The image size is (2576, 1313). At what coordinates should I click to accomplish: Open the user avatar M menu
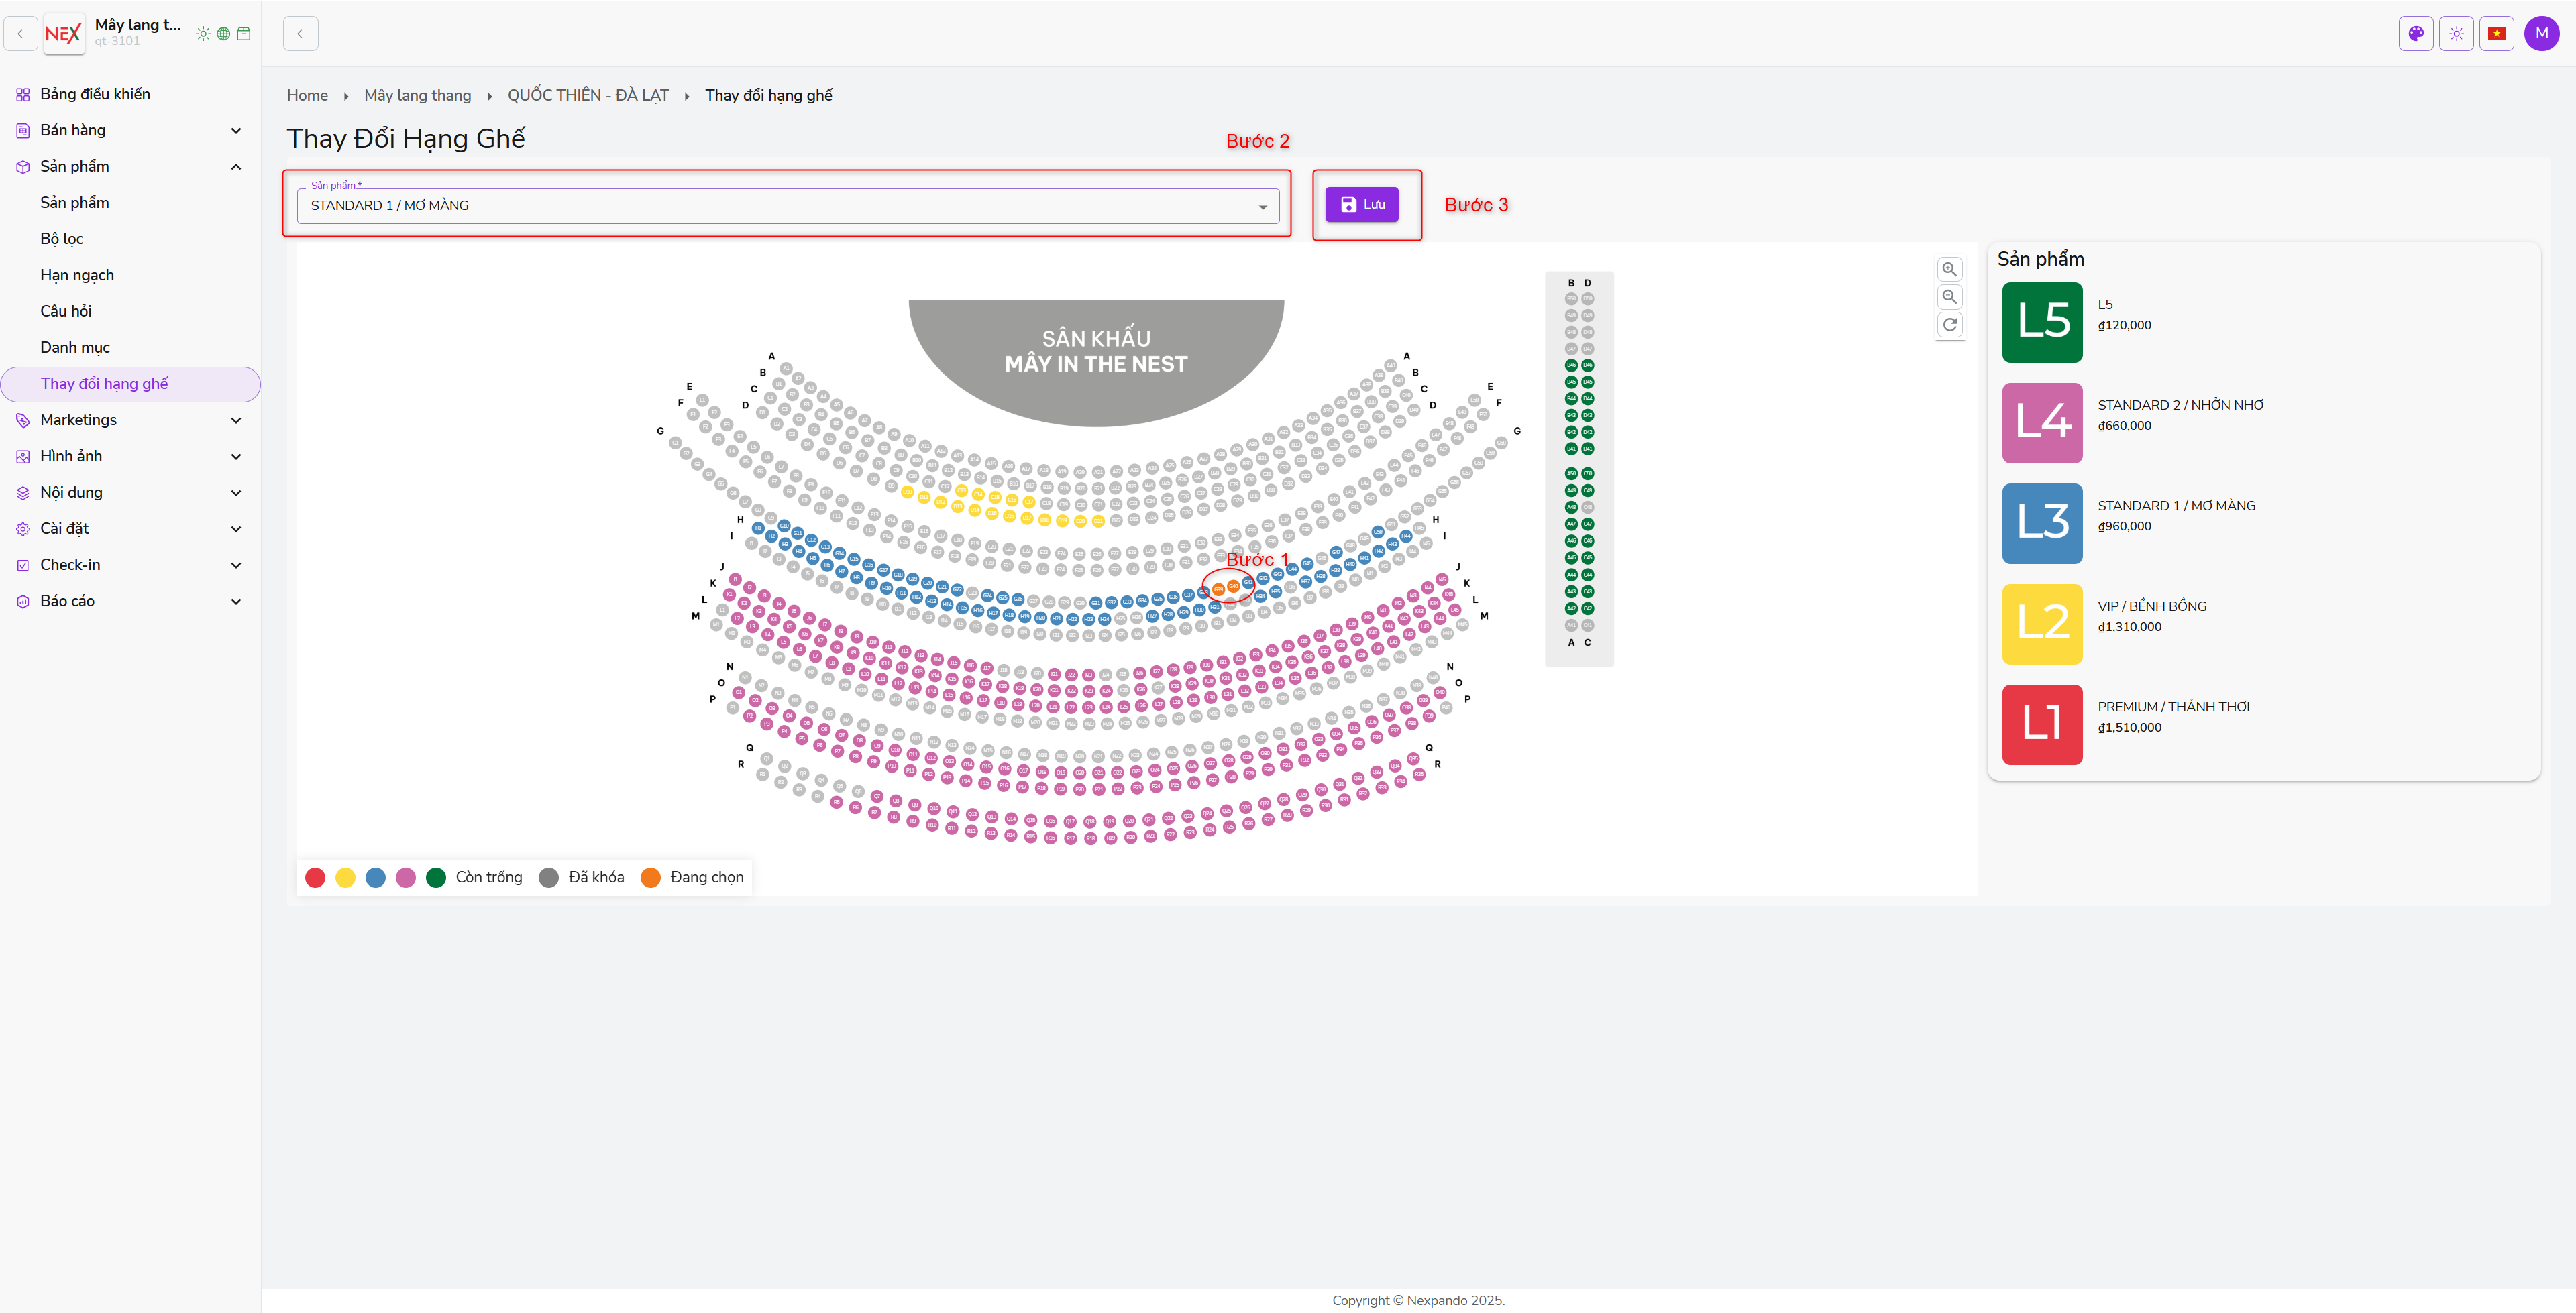[x=2541, y=33]
